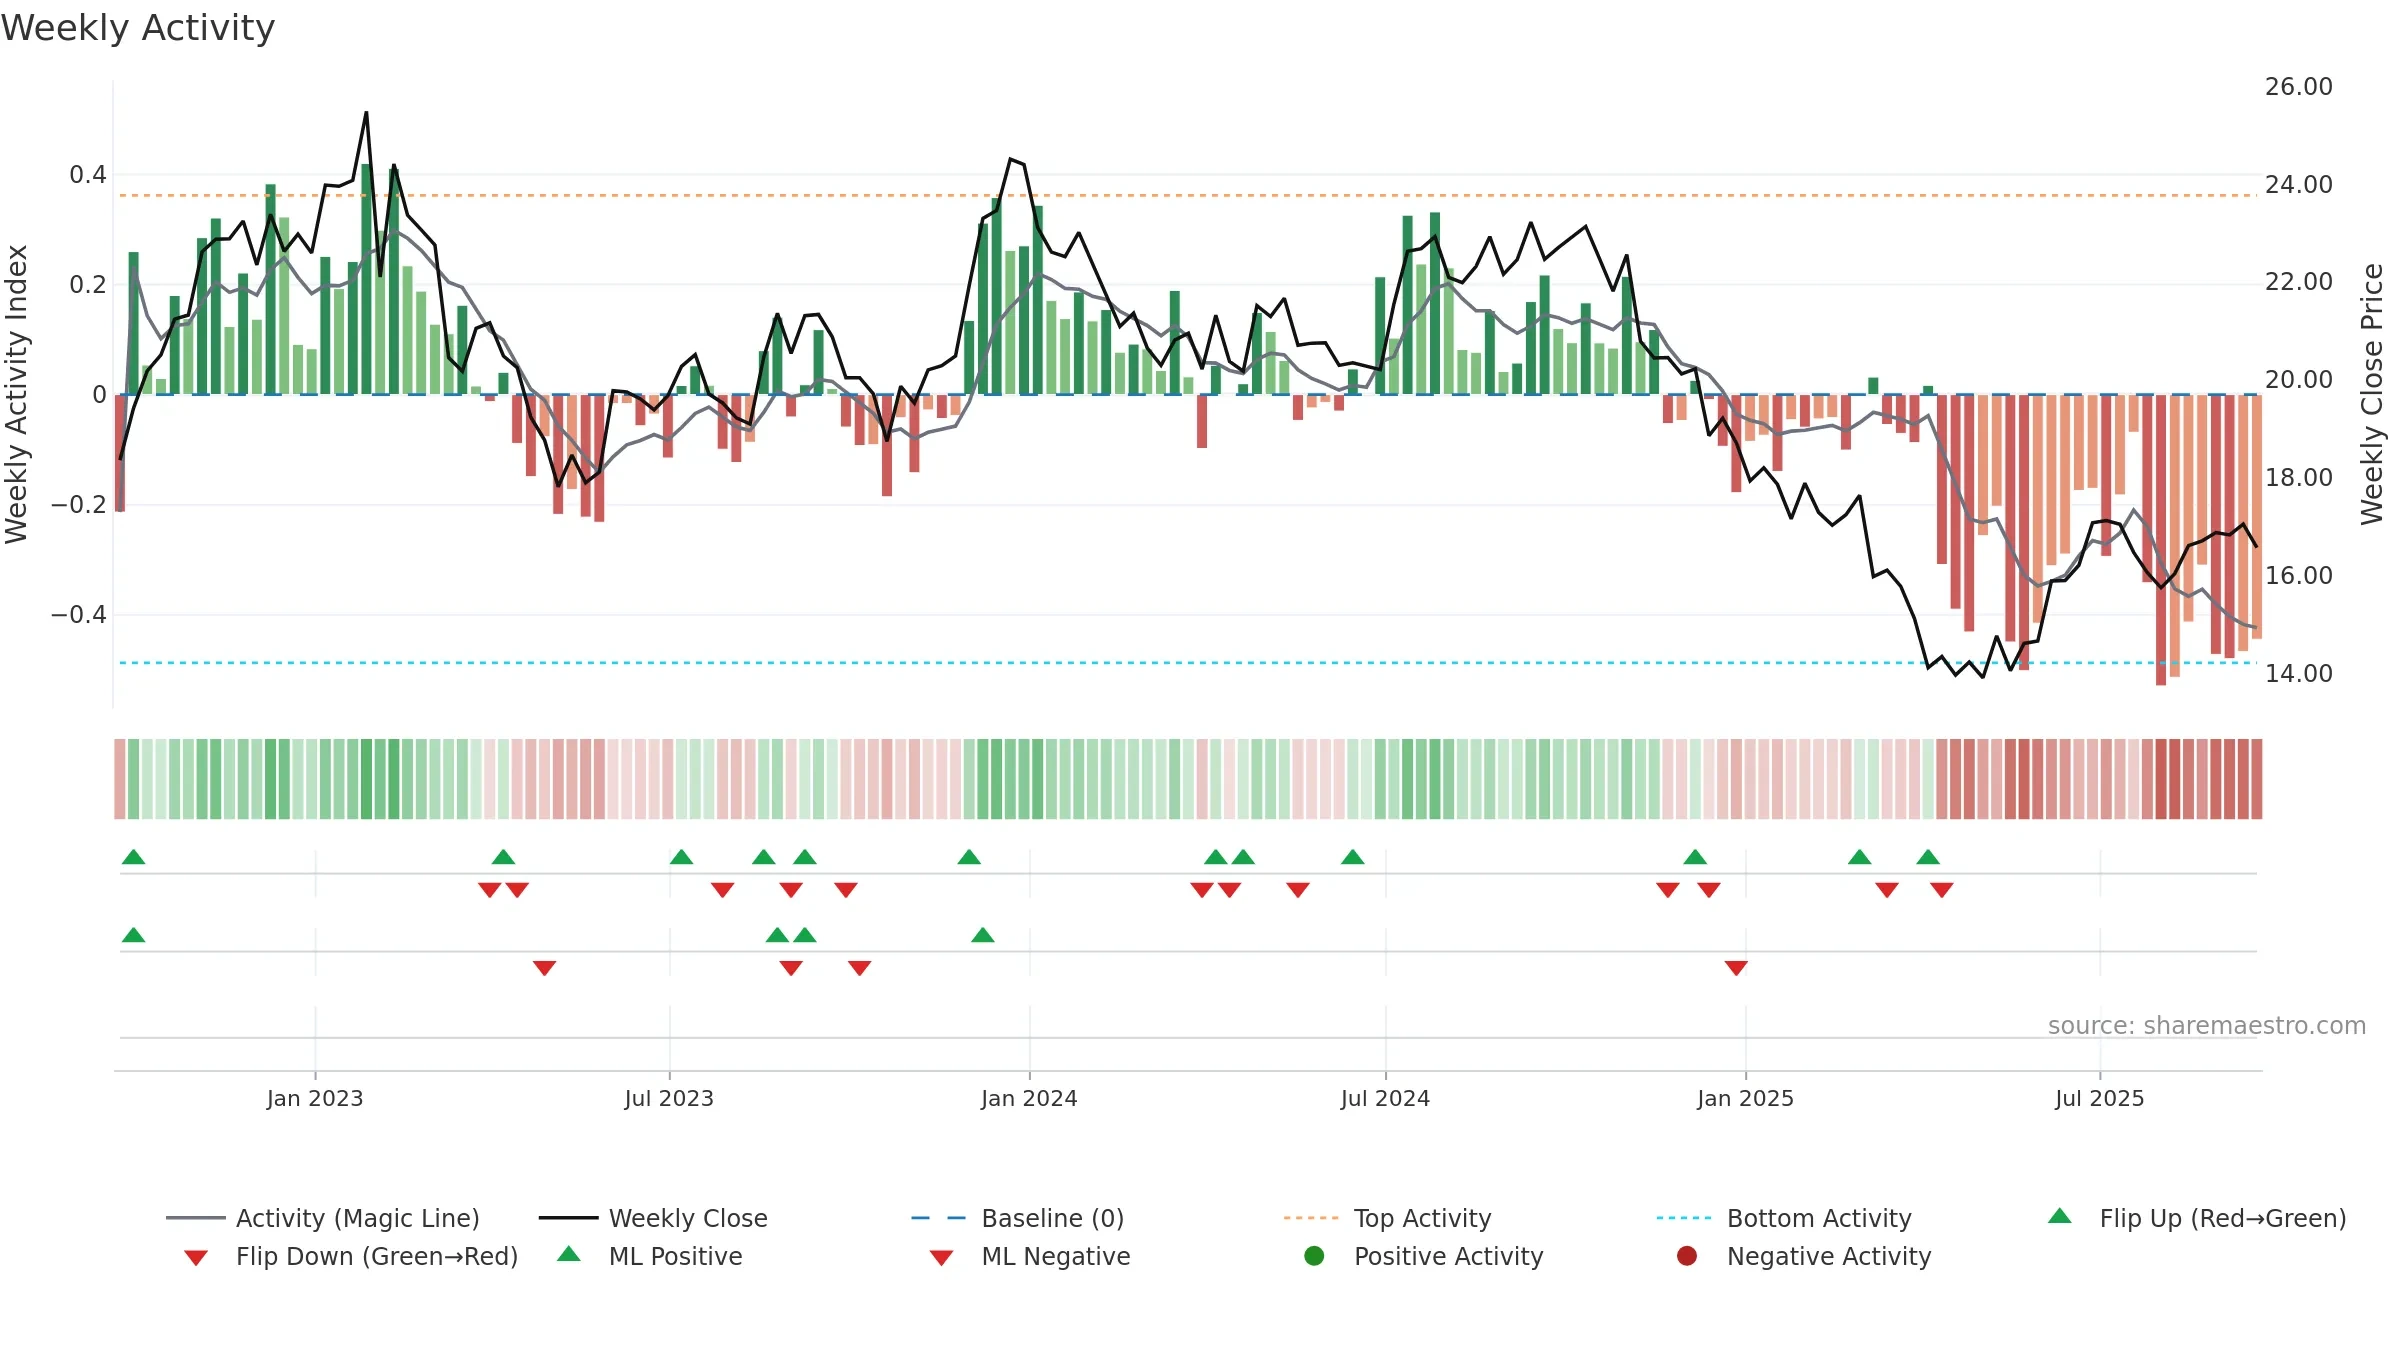
Task: Toggle the Baseline (0) legend entry
Action: coord(1018,1218)
